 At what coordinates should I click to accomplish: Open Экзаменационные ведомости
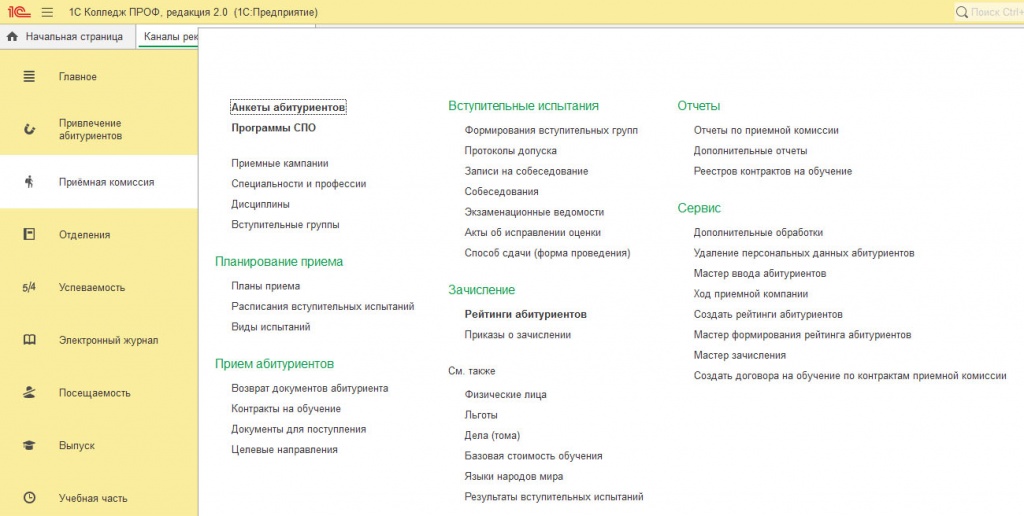534,212
